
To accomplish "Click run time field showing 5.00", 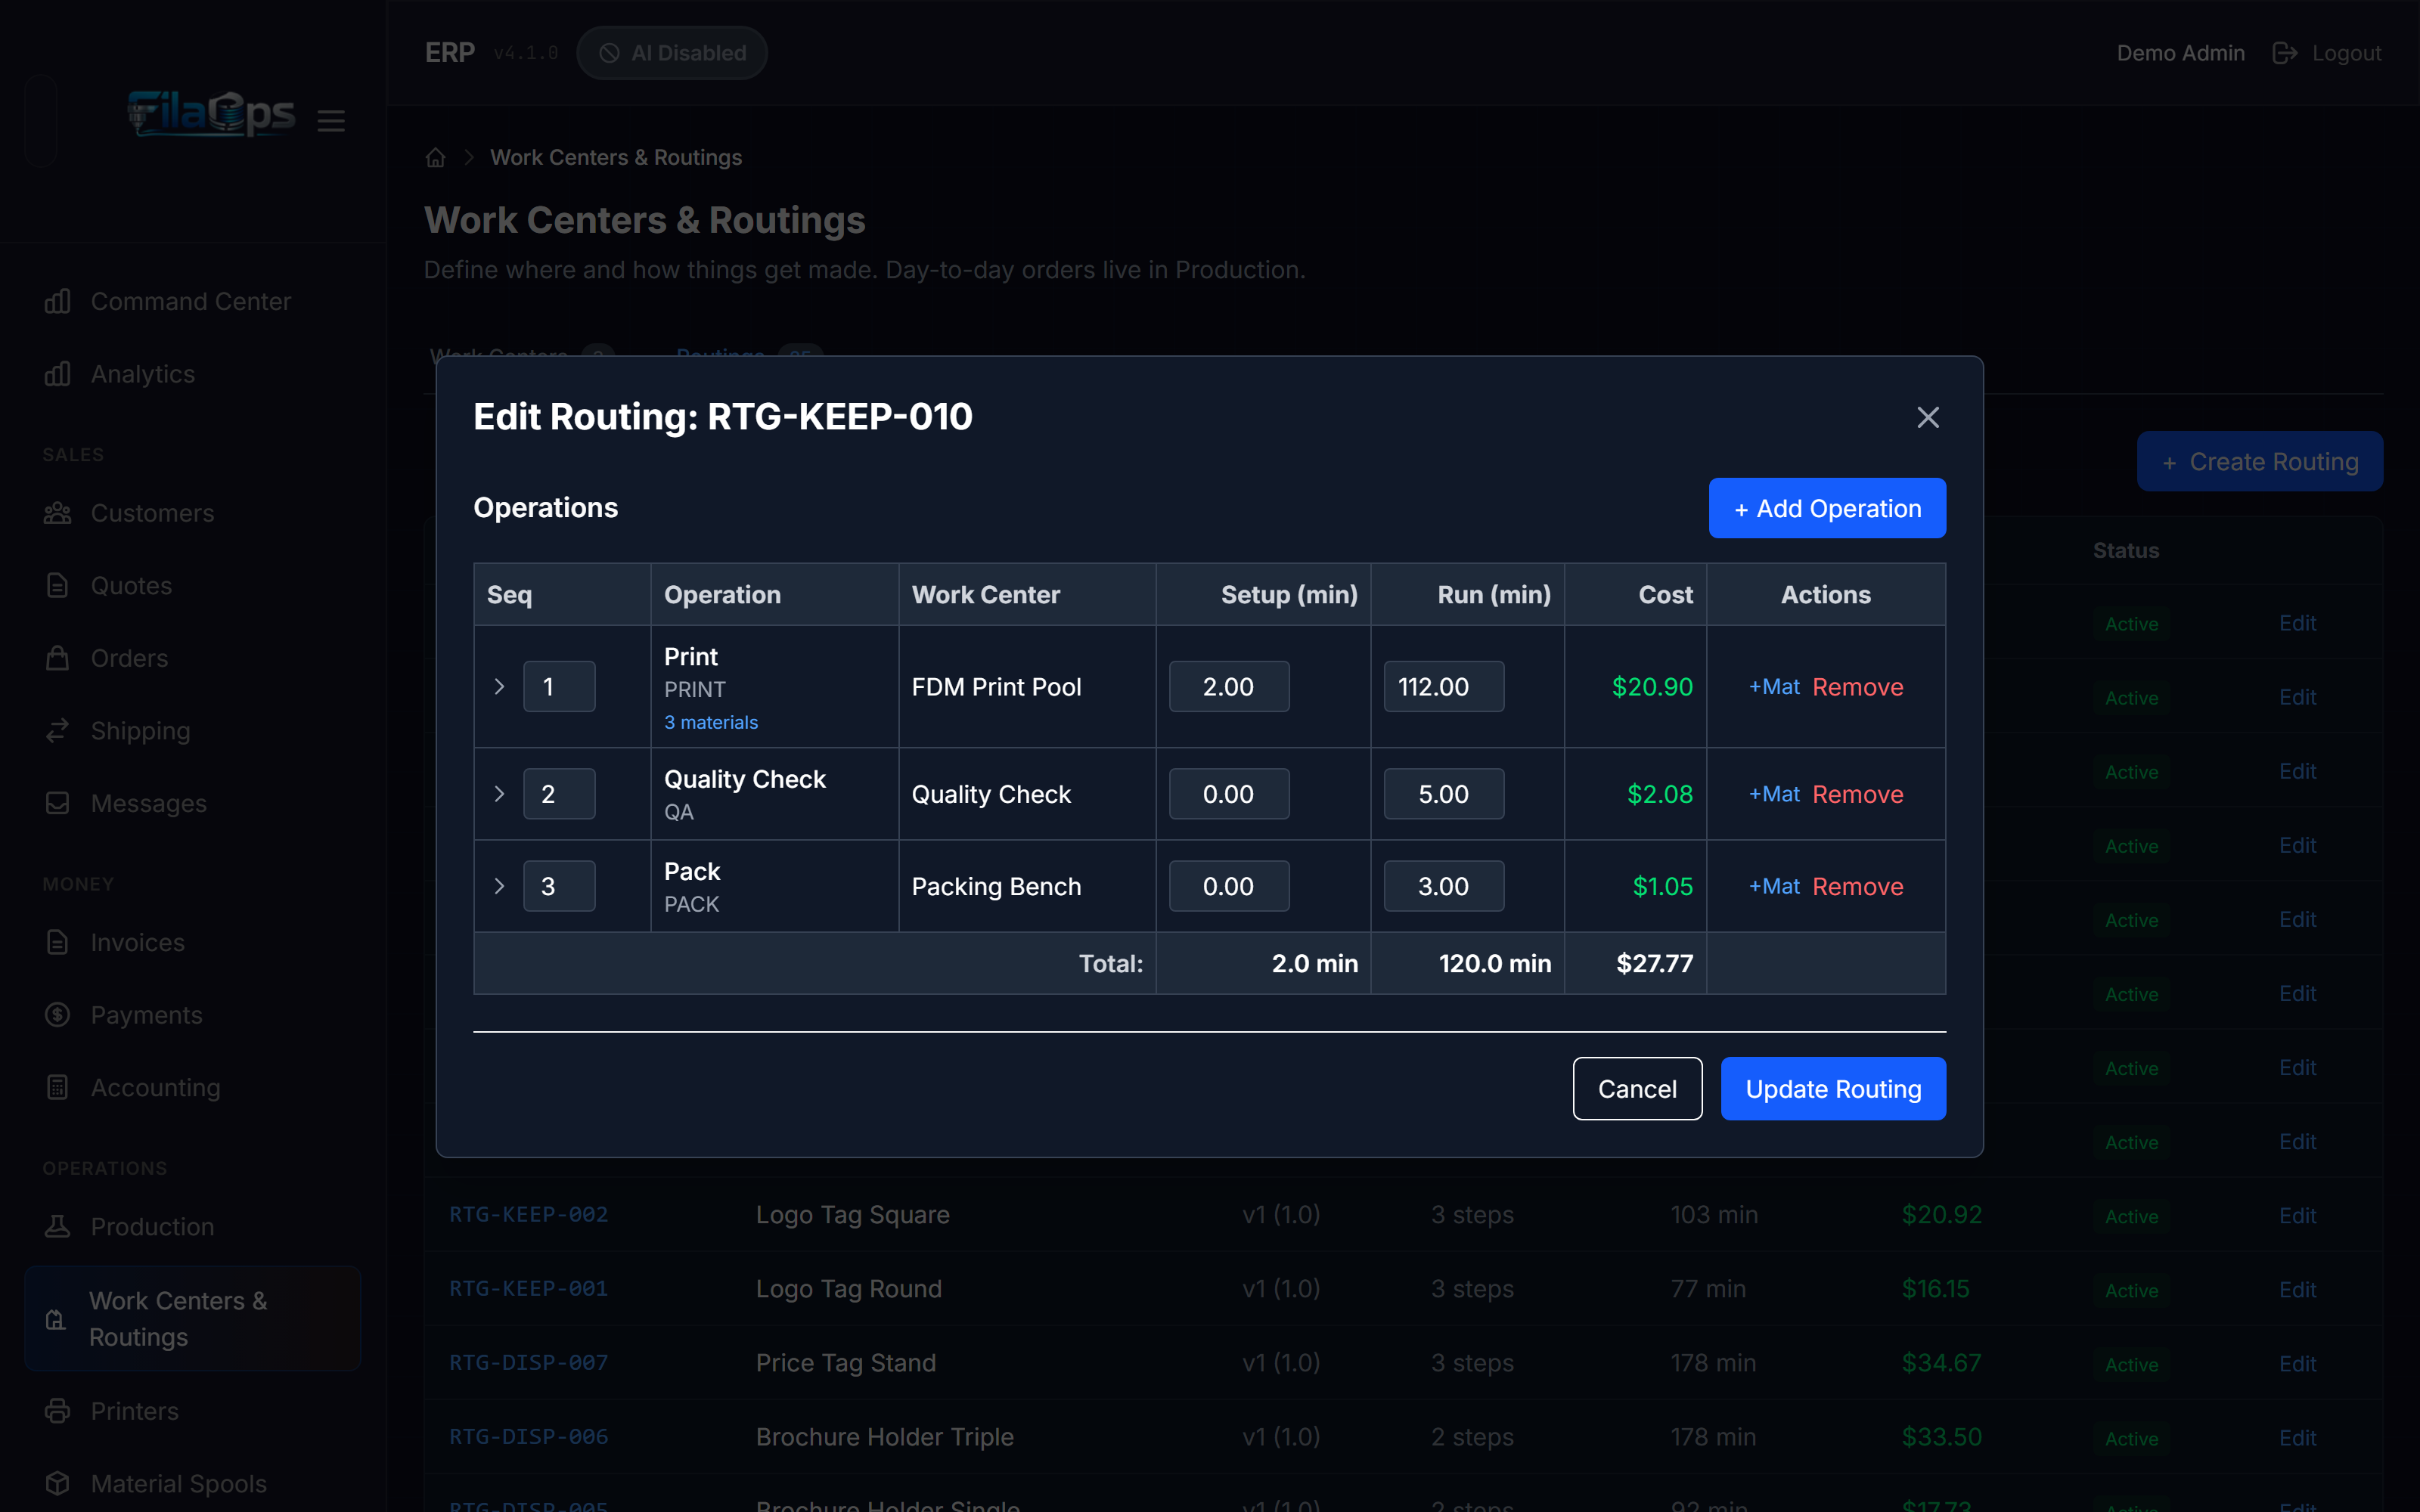I will pyautogui.click(x=1443, y=794).
